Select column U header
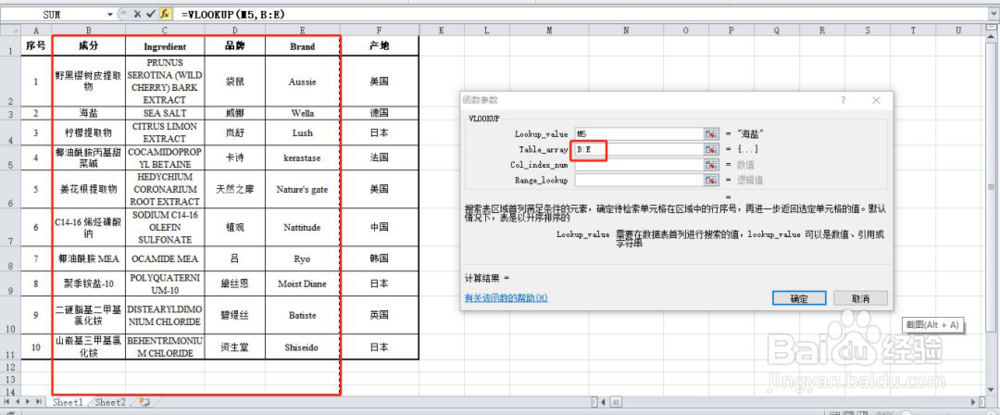Image resolution: width=1000 pixels, height=415 pixels. point(958,30)
